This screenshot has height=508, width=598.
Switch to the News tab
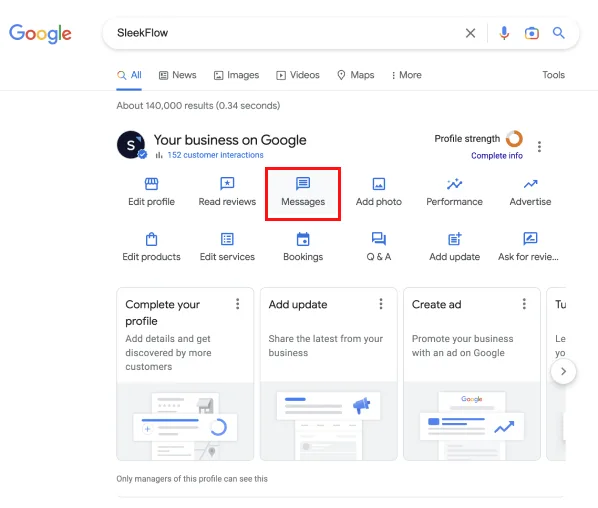[x=178, y=75]
